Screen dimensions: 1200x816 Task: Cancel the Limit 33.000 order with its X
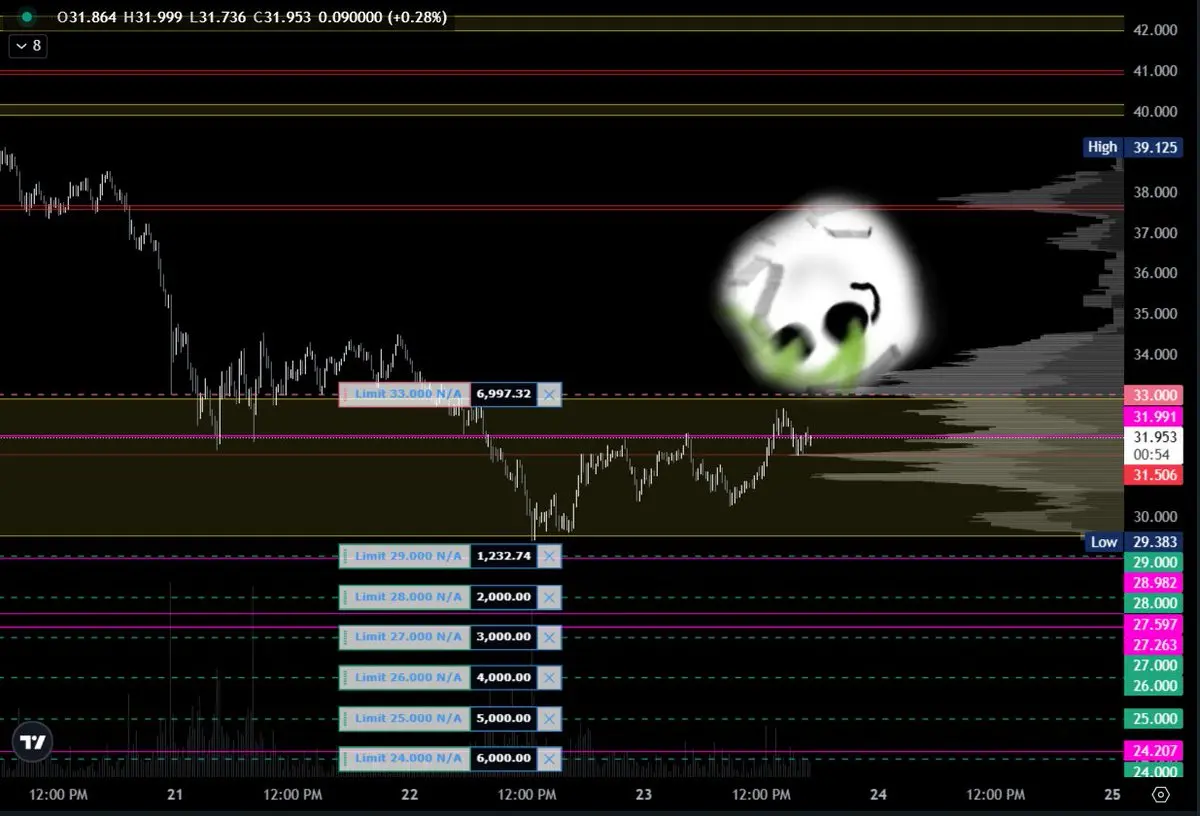[549, 395]
